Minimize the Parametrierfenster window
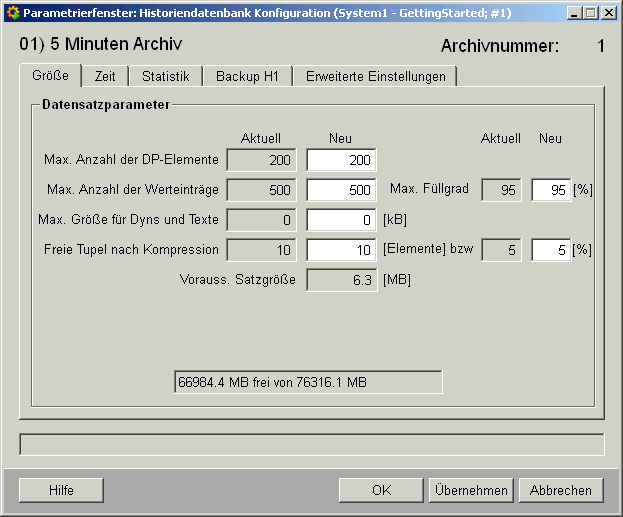Viewport: 623px width, 517px height. [x=573, y=13]
